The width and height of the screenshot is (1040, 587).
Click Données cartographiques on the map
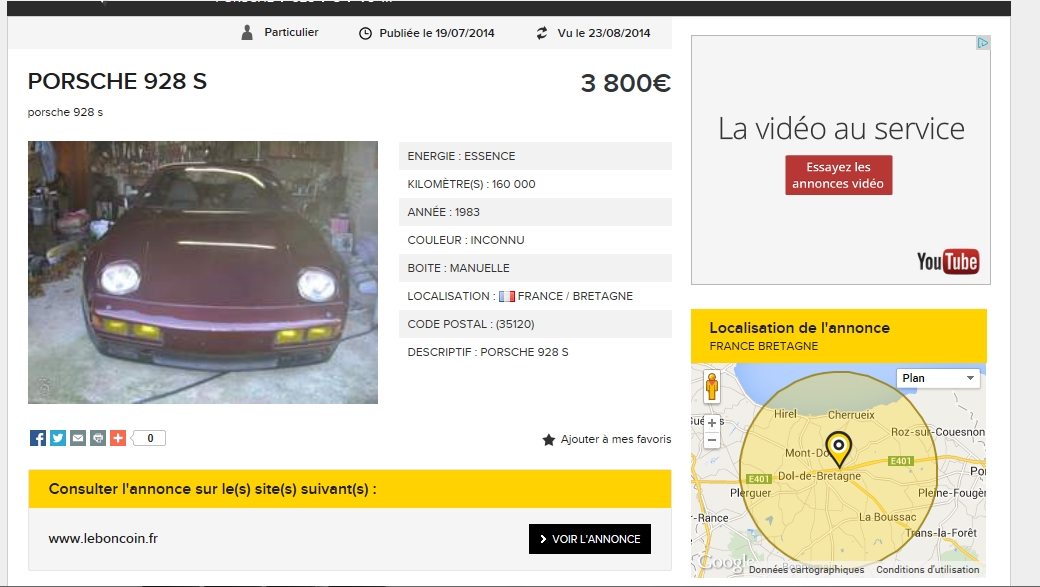tap(807, 570)
